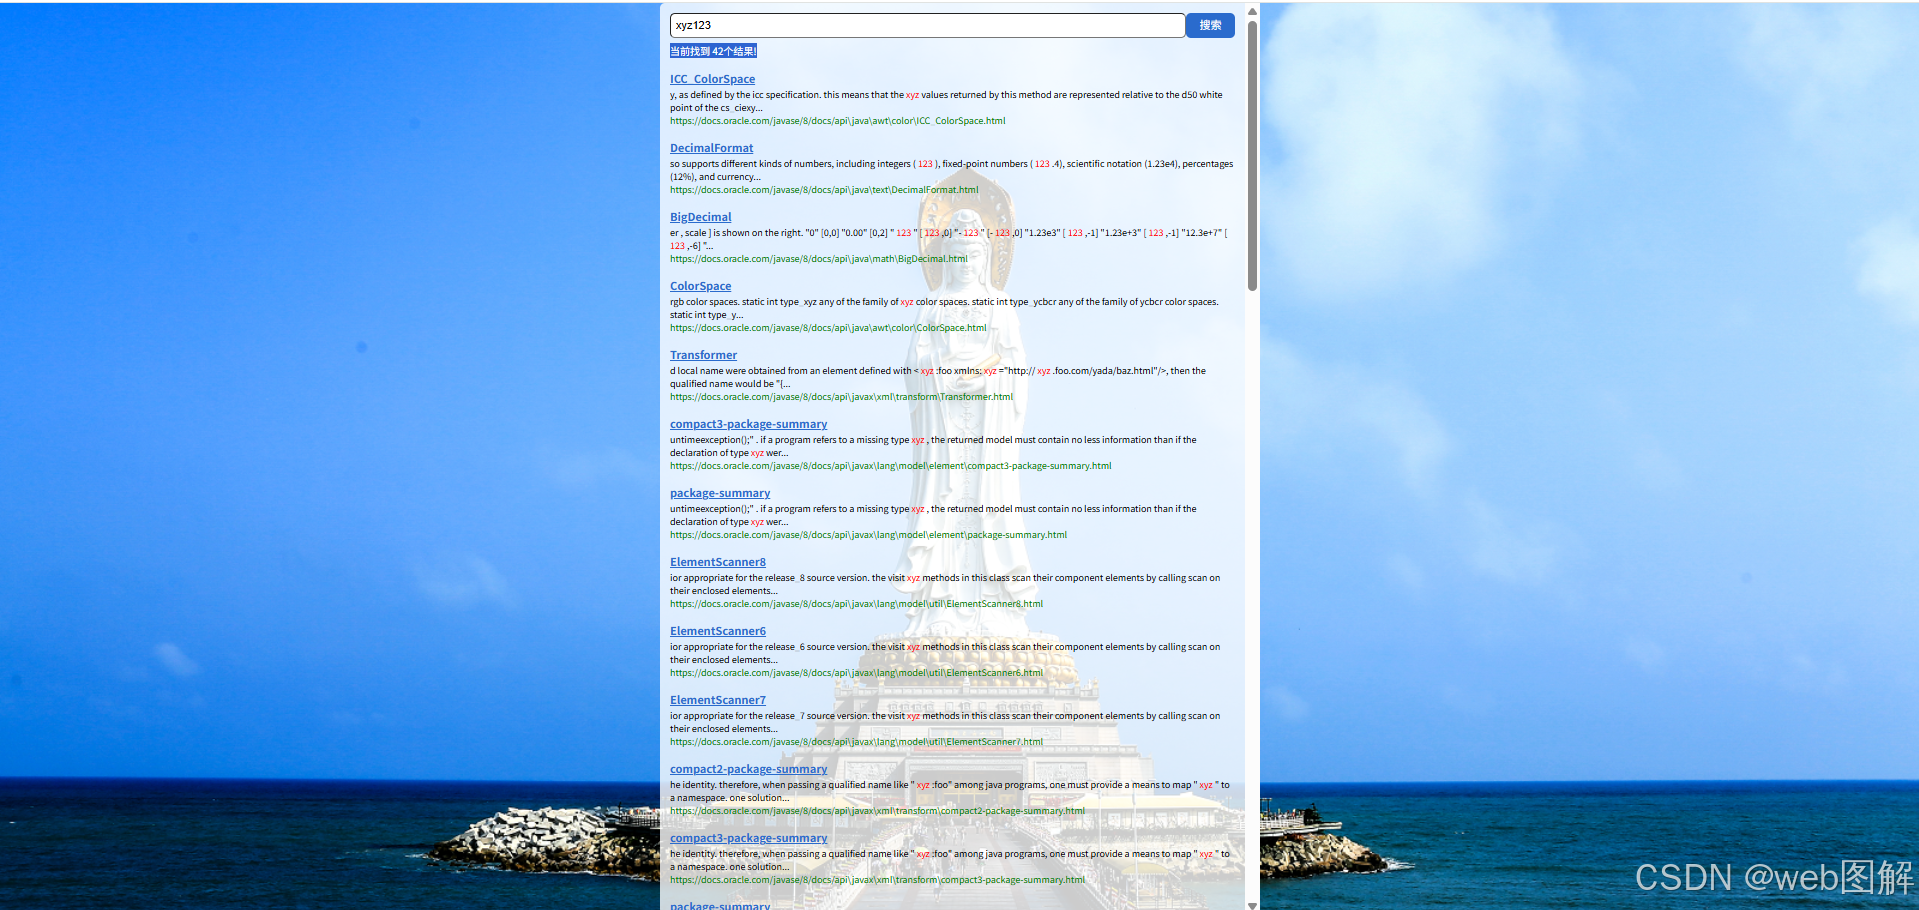Click DecimalFormat snippet starting 'so supports different kinds'
This screenshot has height=910, width=1919.
951,170
